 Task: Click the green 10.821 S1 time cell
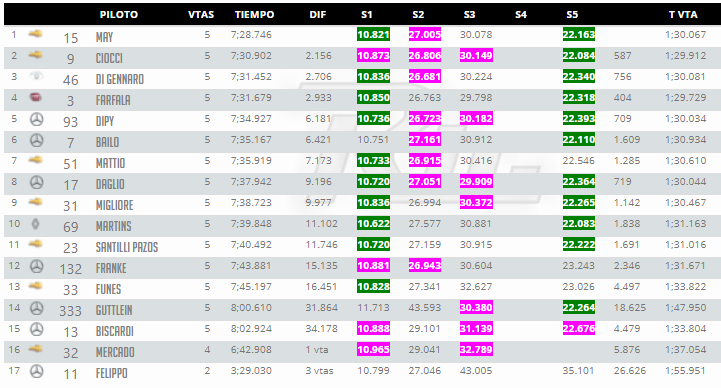click(x=373, y=34)
